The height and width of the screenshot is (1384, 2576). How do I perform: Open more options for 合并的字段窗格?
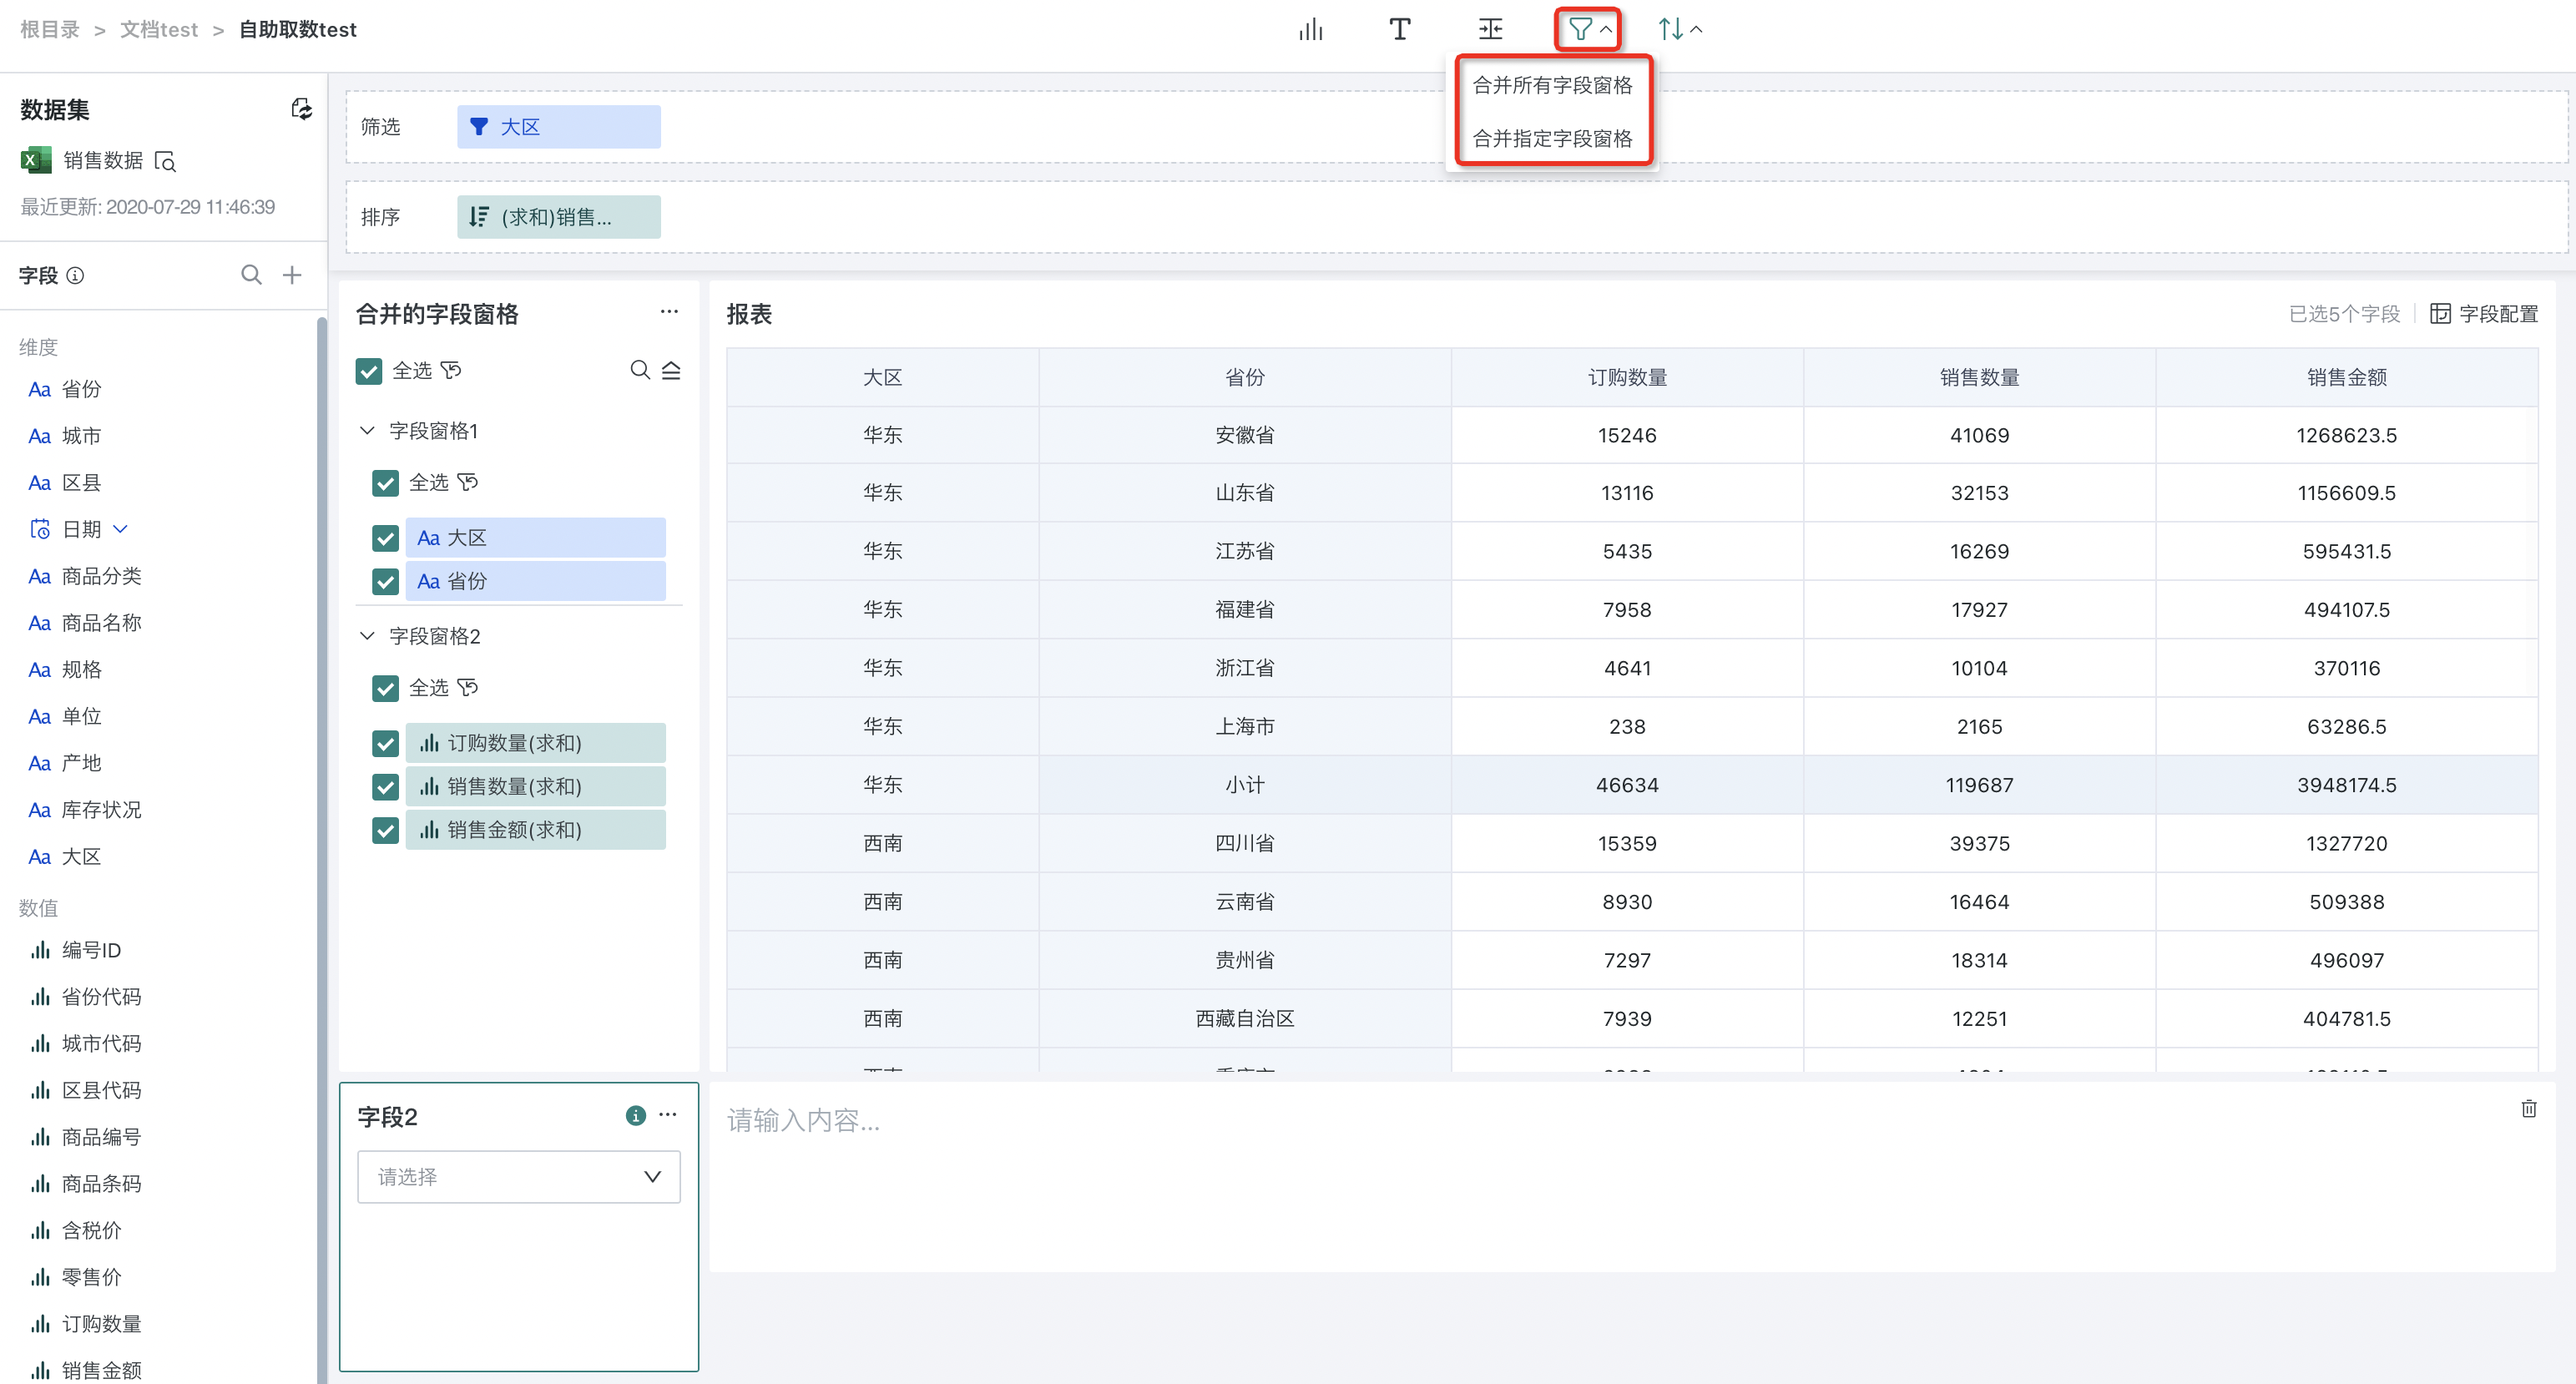pyautogui.click(x=669, y=312)
